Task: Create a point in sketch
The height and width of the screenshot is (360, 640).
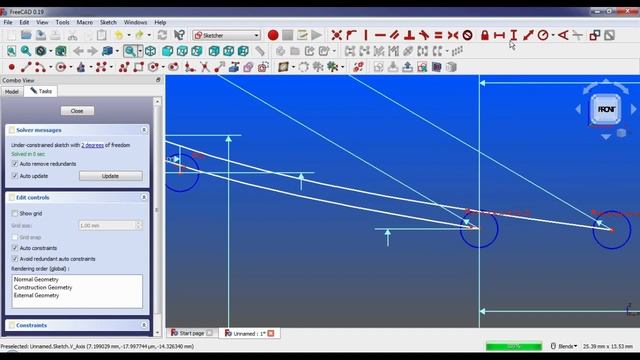Action: (11, 67)
